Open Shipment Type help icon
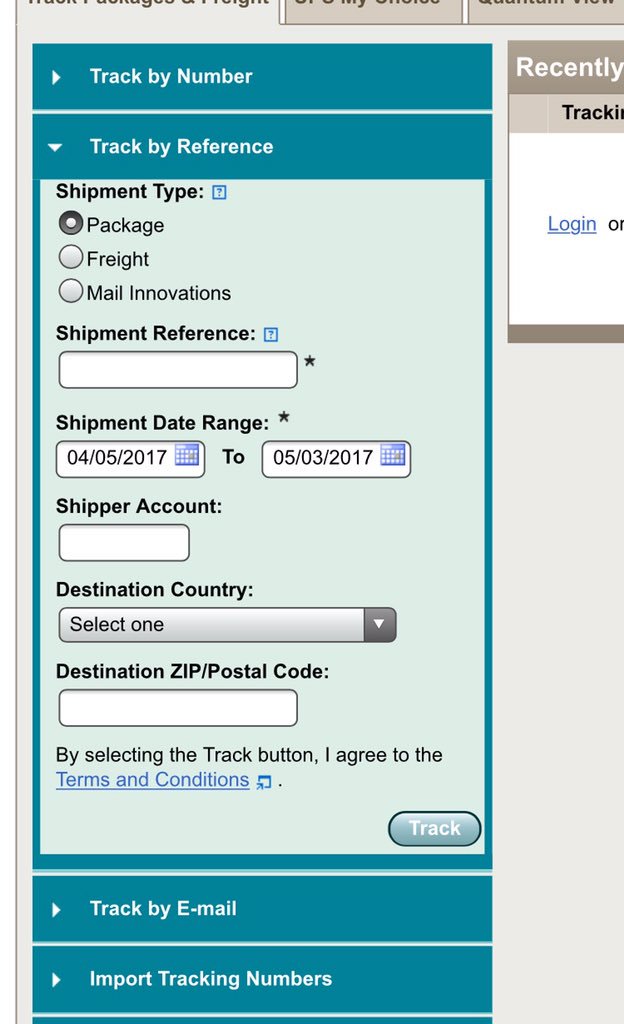624x1024 pixels. pyautogui.click(x=220, y=193)
